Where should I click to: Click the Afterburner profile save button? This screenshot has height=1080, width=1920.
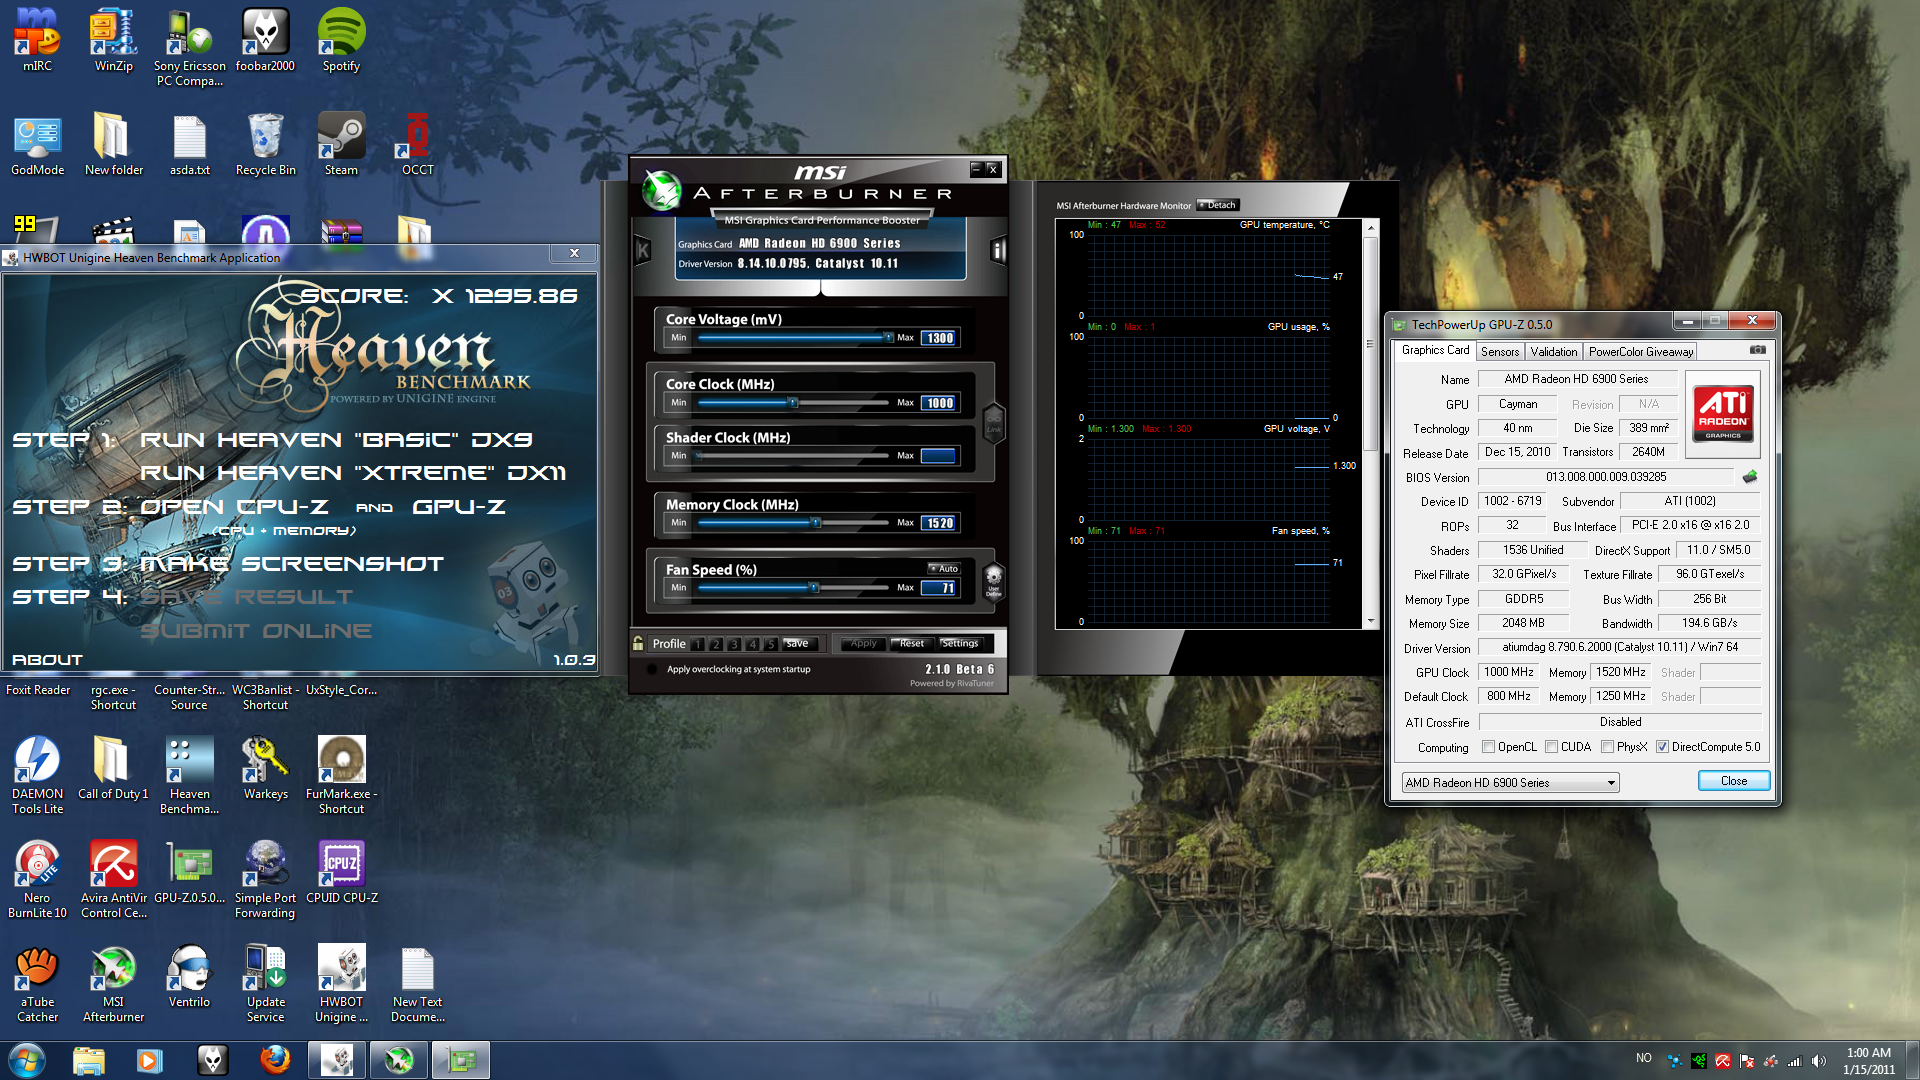pyautogui.click(x=801, y=644)
